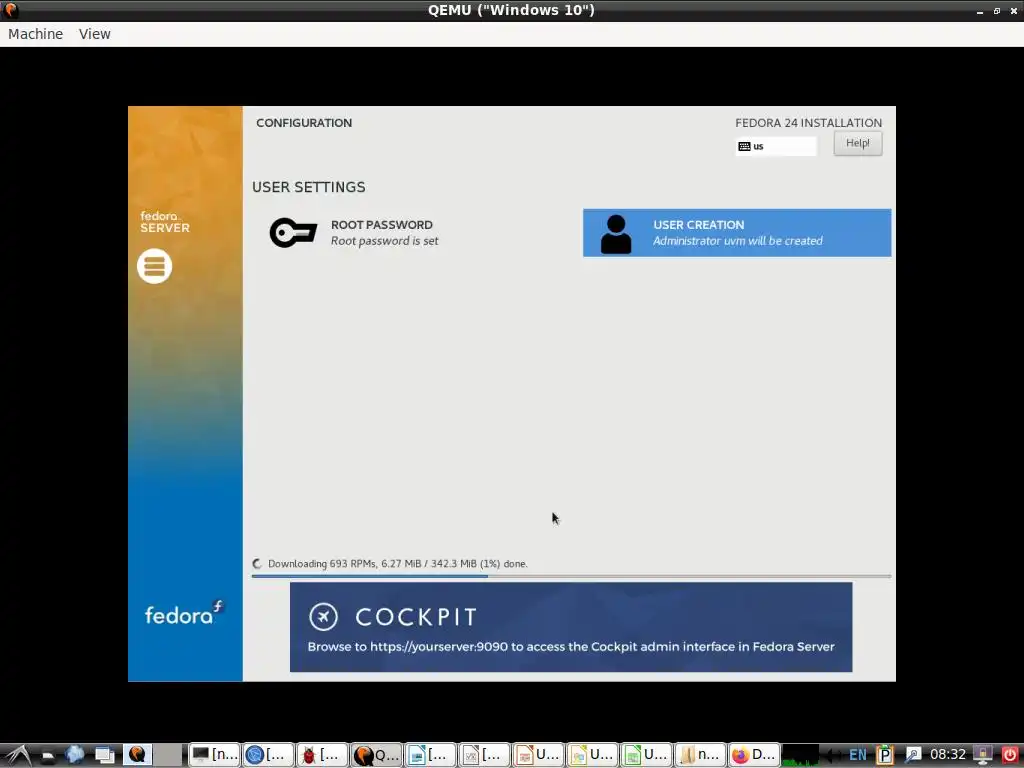This screenshot has height=768, width=1024.
Task: Switch to the monitor '[n...' taskbar window
Action: coord(214,755)
